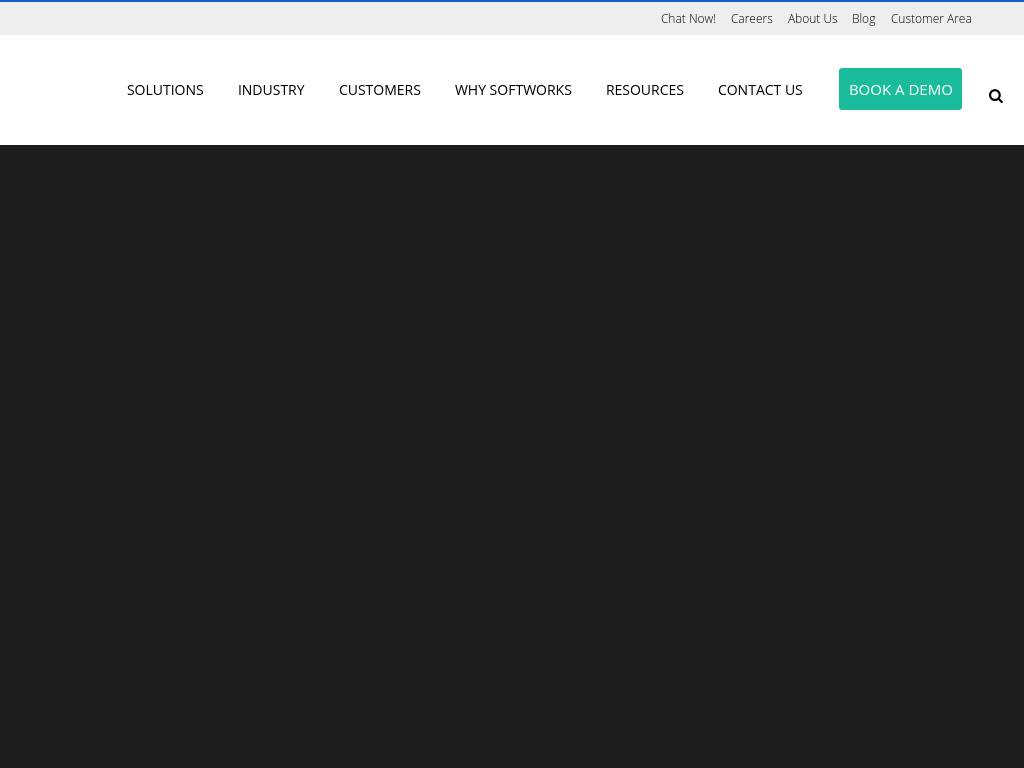Expand the Resources navigation menu

point(644,90)
